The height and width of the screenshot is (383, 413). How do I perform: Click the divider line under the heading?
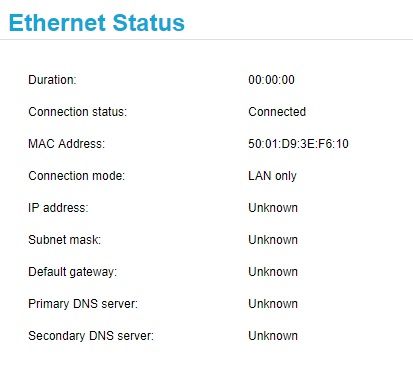(x=206, y=39)
